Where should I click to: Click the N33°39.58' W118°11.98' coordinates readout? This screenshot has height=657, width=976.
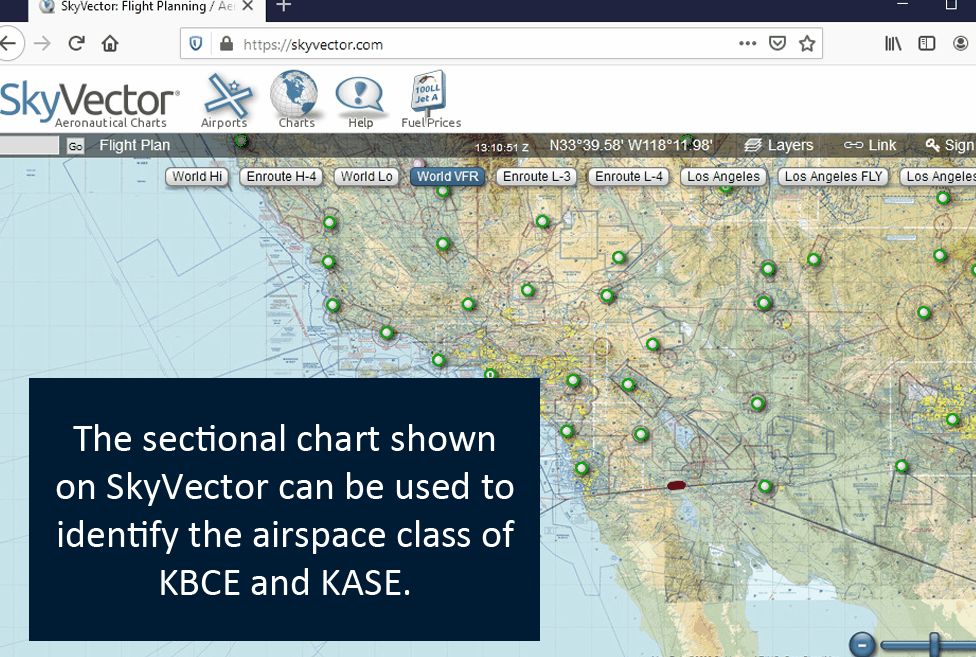point(631,146)
